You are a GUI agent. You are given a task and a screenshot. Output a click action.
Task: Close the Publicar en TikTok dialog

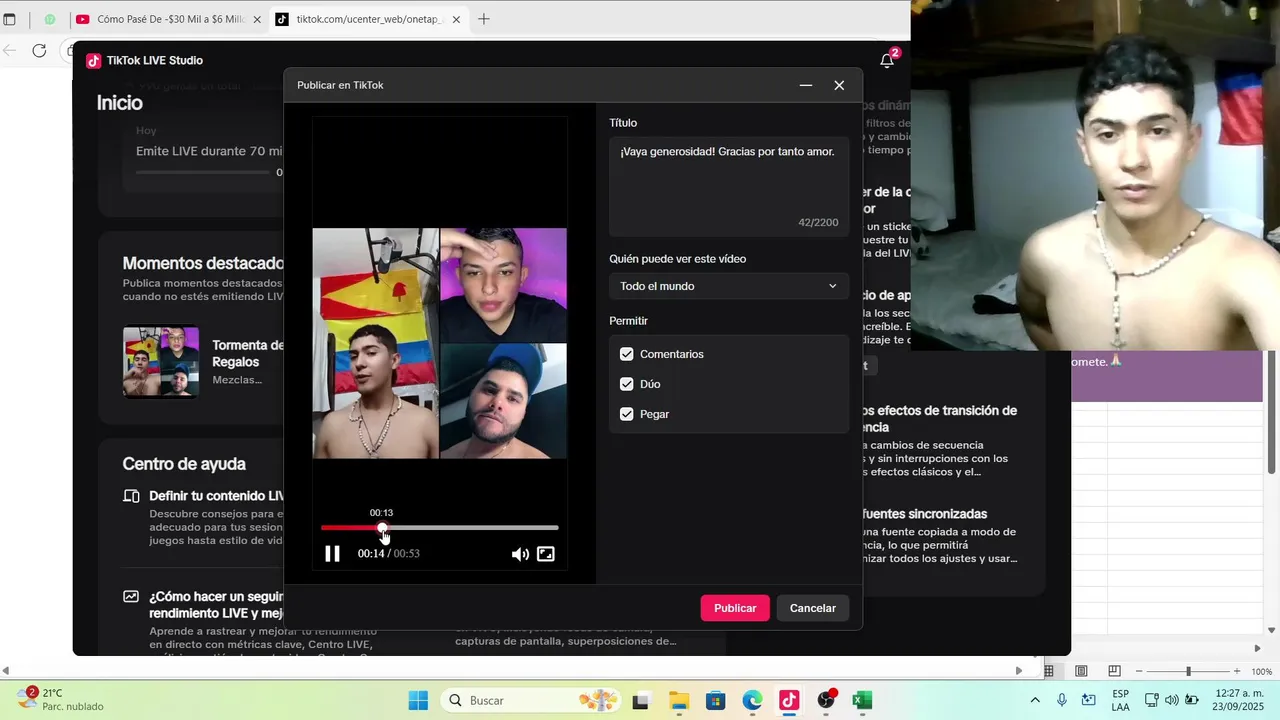pos(839,85)
